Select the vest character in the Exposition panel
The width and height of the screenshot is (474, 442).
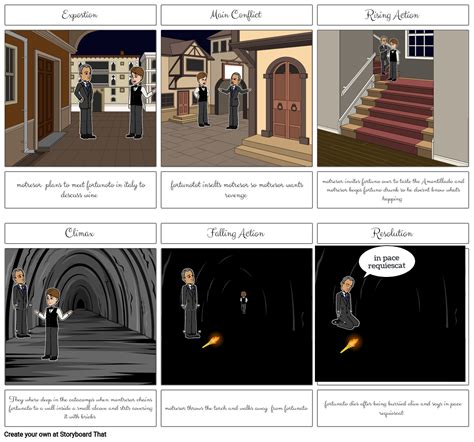139,102
